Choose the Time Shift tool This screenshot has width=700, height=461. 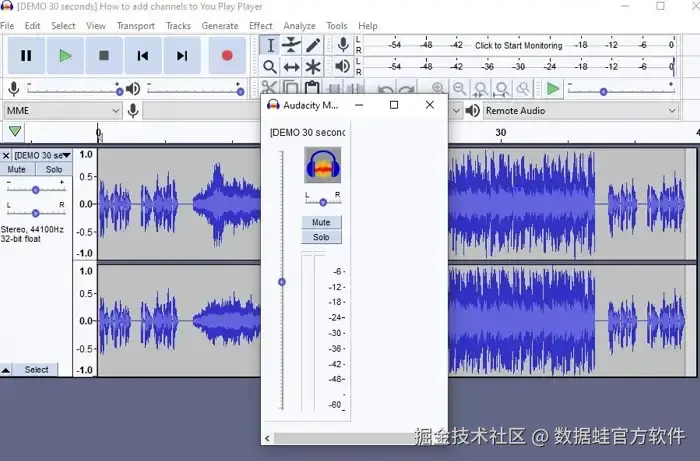point(292,67)
